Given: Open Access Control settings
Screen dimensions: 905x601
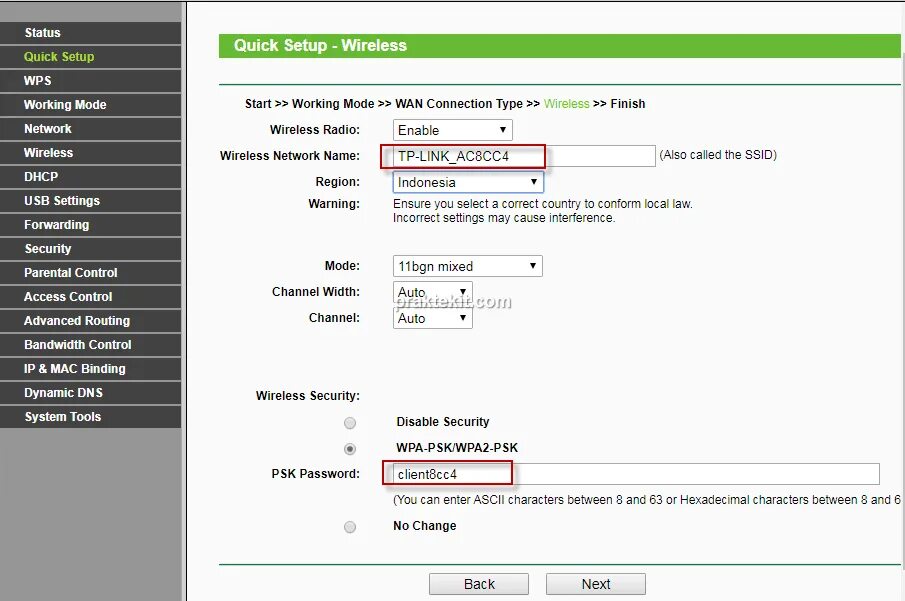Looking at the screenshot, I should tap(90, 296).
